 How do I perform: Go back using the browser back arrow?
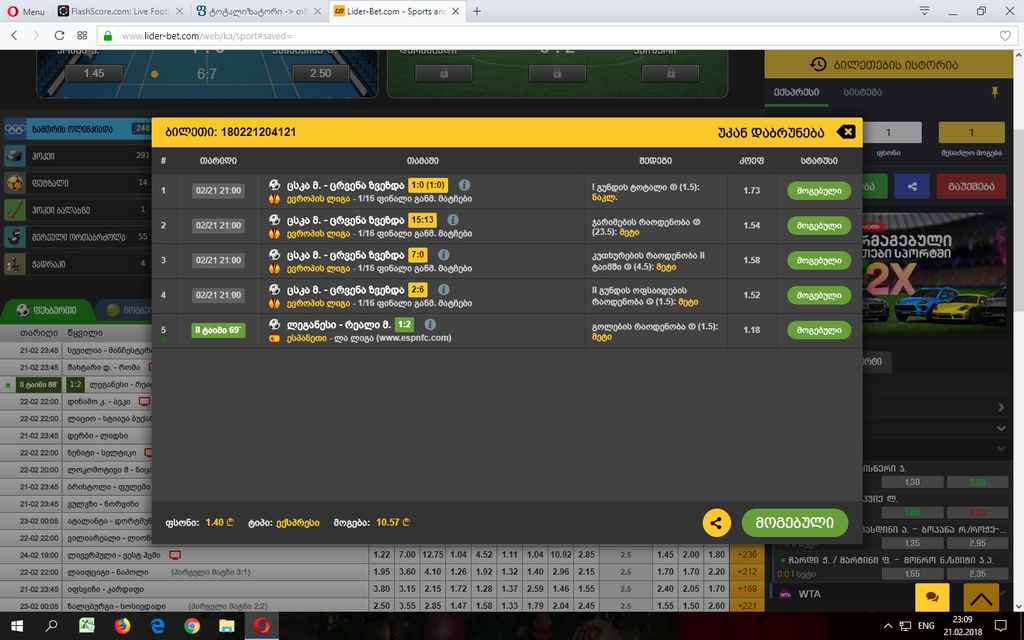14,36
